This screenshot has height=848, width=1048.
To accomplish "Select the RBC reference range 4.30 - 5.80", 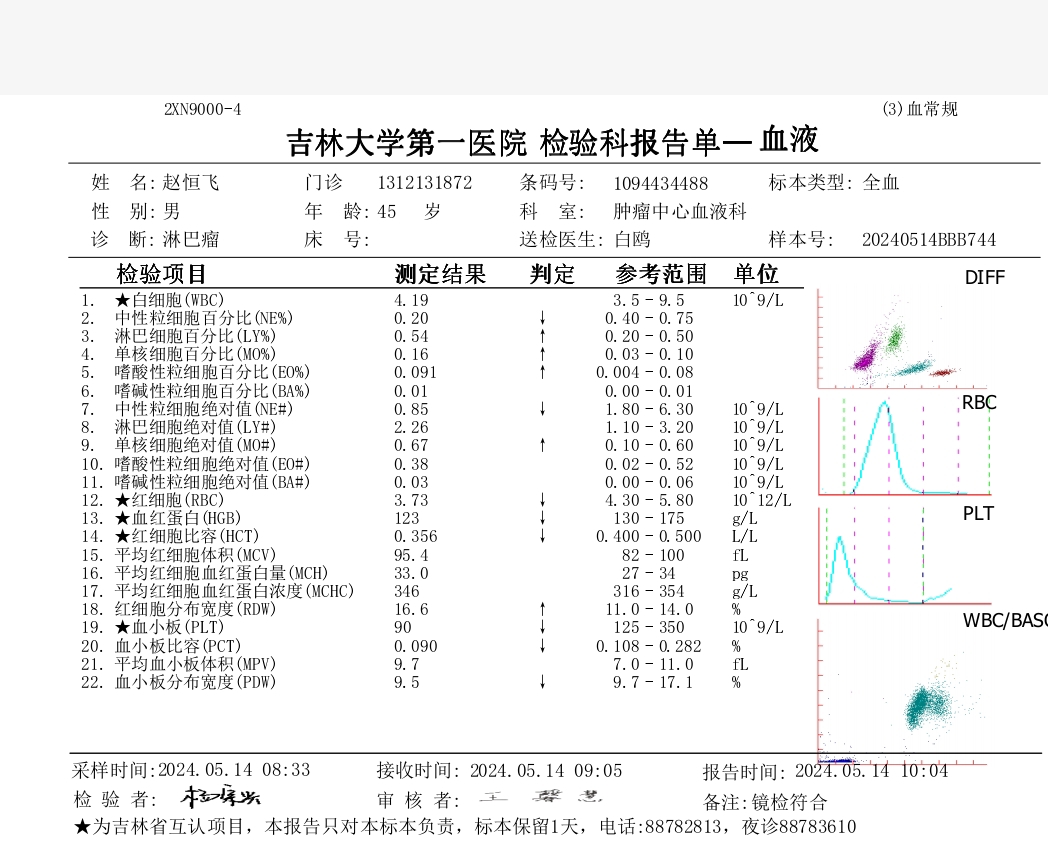I will click(x=649, y=501).
